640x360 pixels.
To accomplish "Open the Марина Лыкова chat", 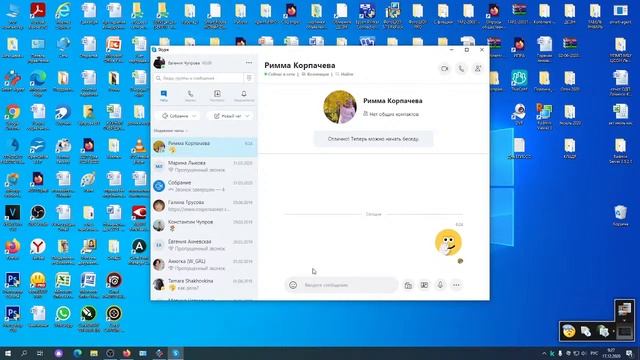I will [x=204, y=166].
